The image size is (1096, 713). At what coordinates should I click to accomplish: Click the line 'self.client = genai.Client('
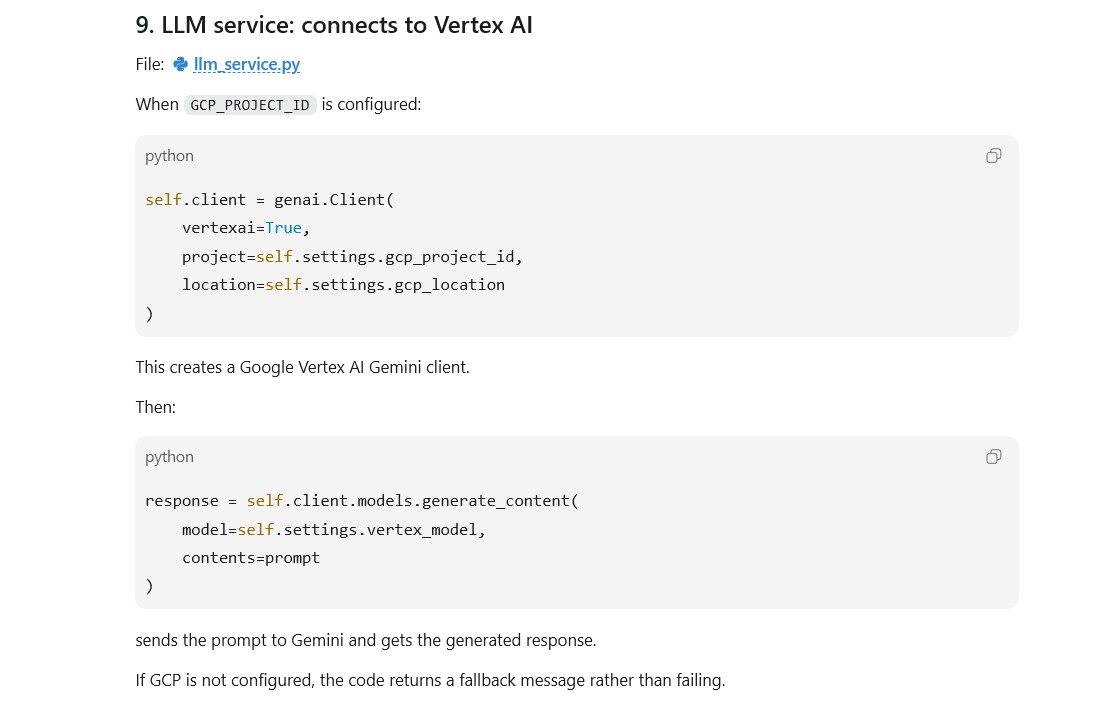point(269,200)
